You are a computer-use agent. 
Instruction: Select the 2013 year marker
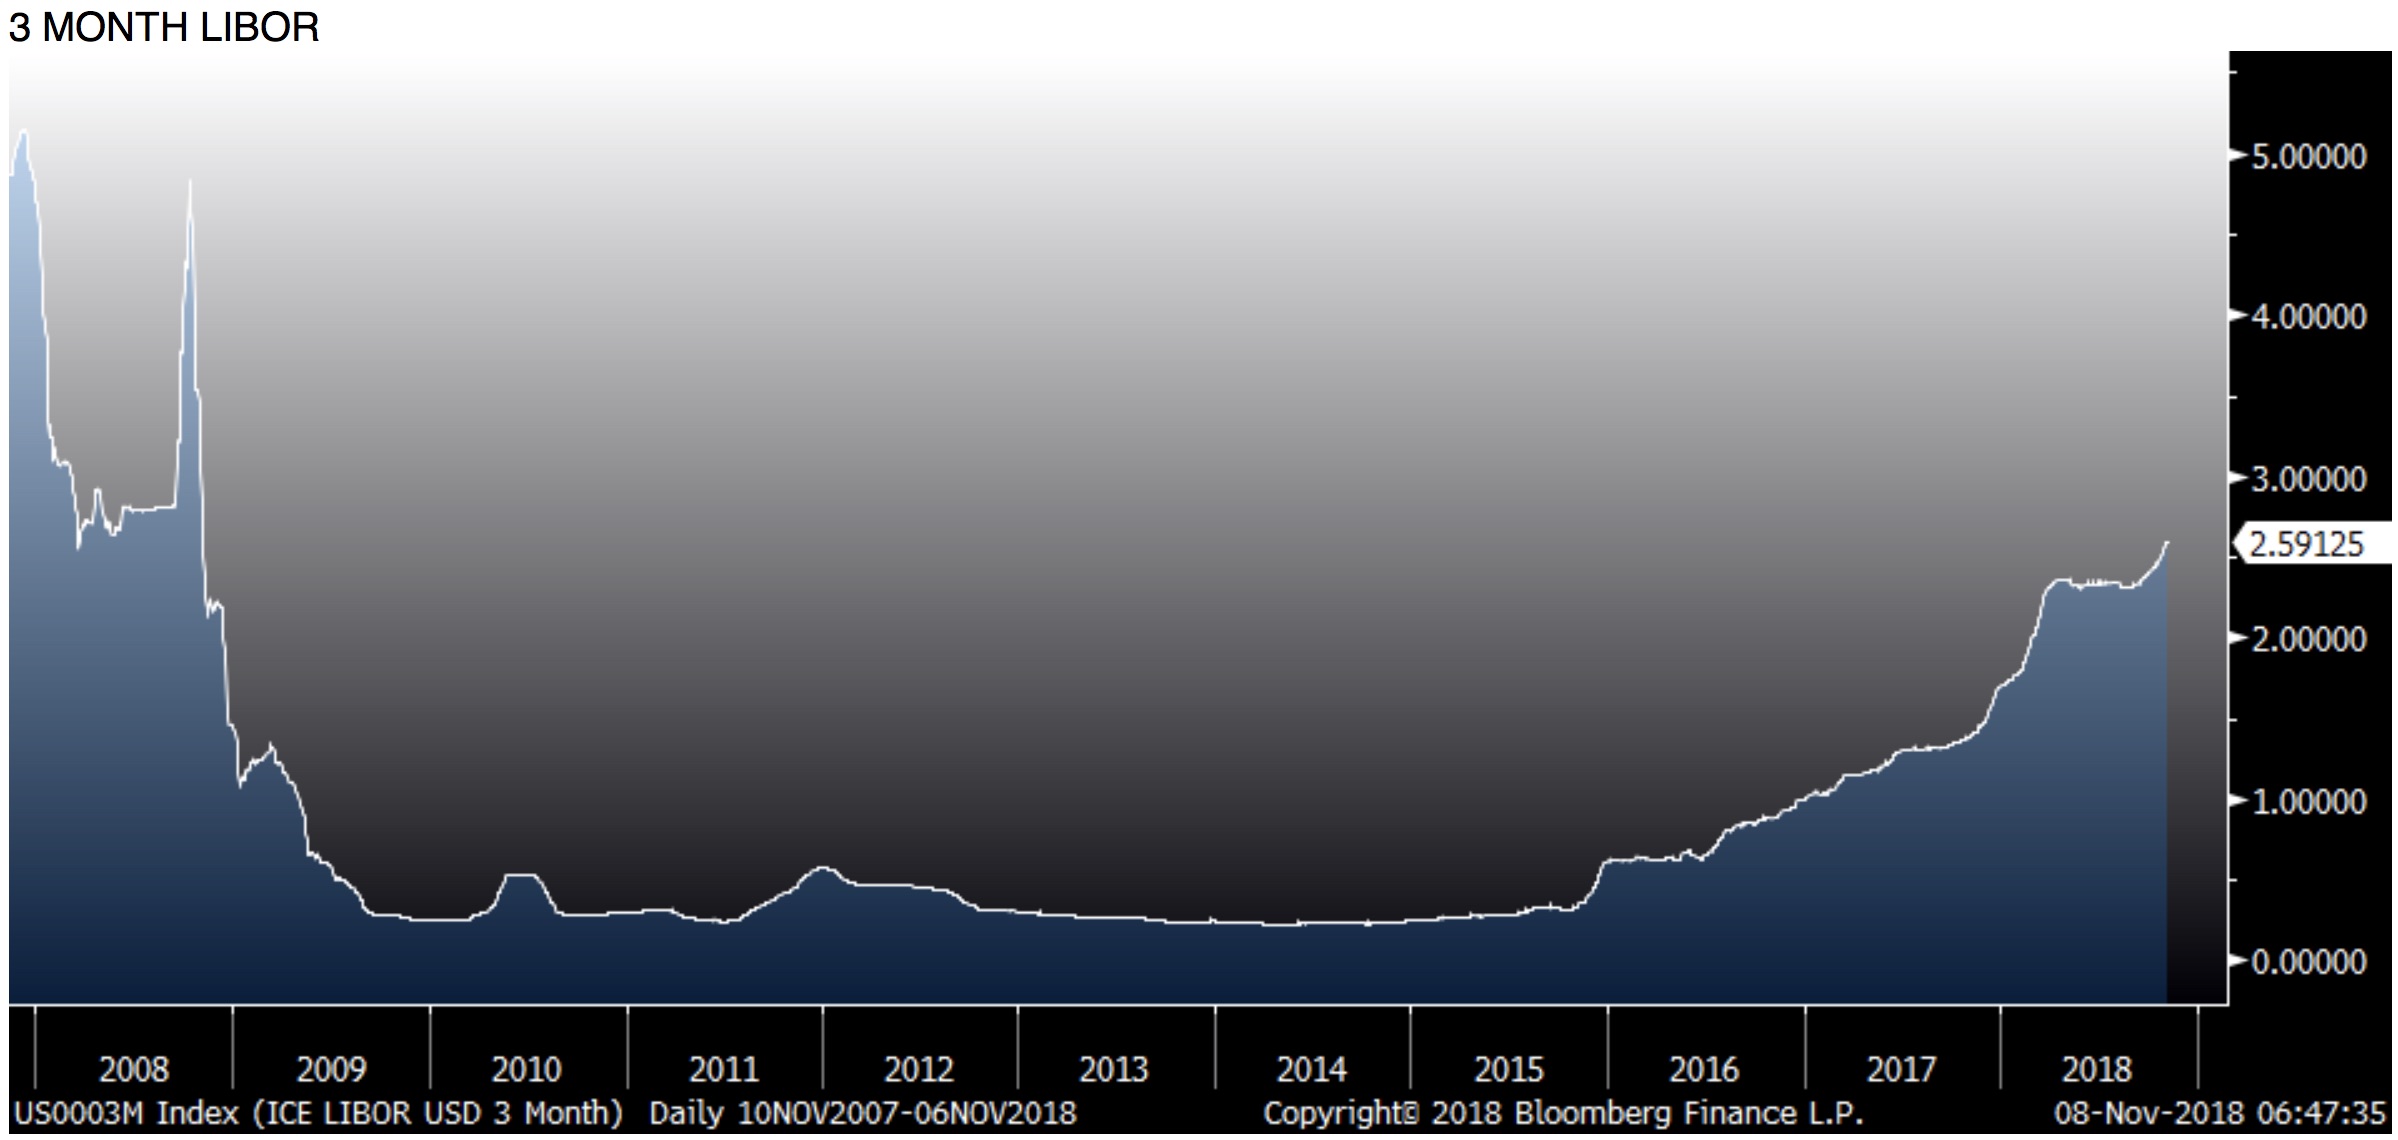point(1114,1070)
